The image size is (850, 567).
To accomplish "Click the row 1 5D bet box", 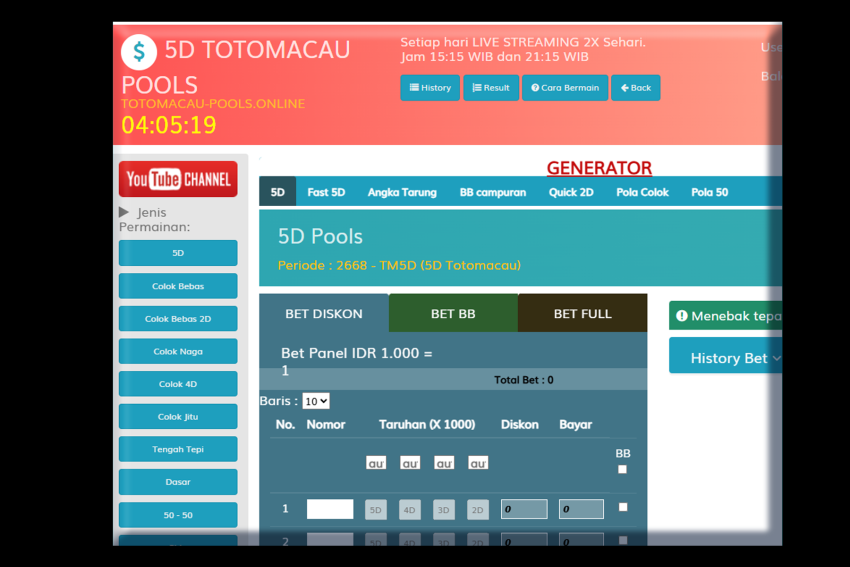I will tap(376, 510).
